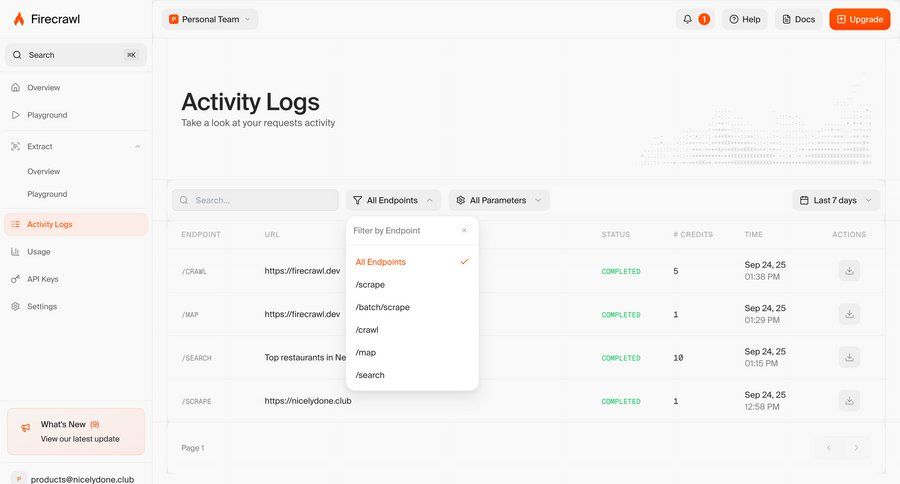Navigate to Usage in sidebar
This screenshot has height=484, width=900.
point(38,252)
